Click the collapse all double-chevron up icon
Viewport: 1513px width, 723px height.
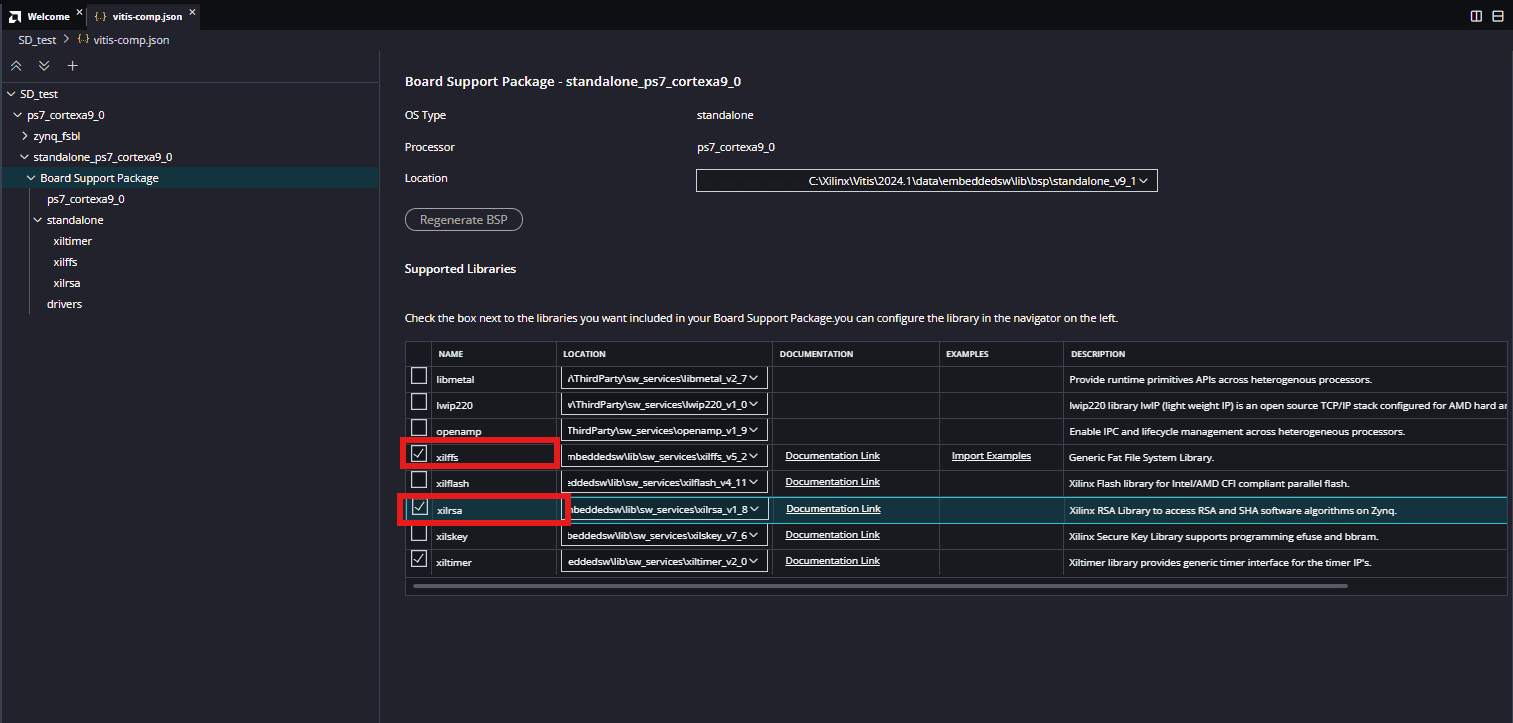[15, 66]
